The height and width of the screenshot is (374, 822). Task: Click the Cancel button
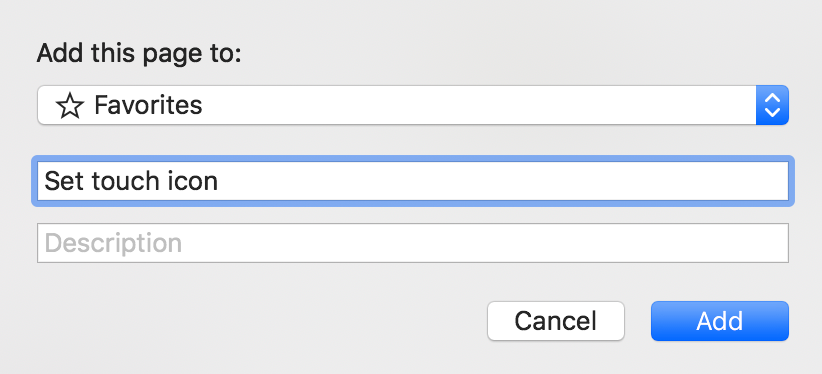click(x=556, y=321)
